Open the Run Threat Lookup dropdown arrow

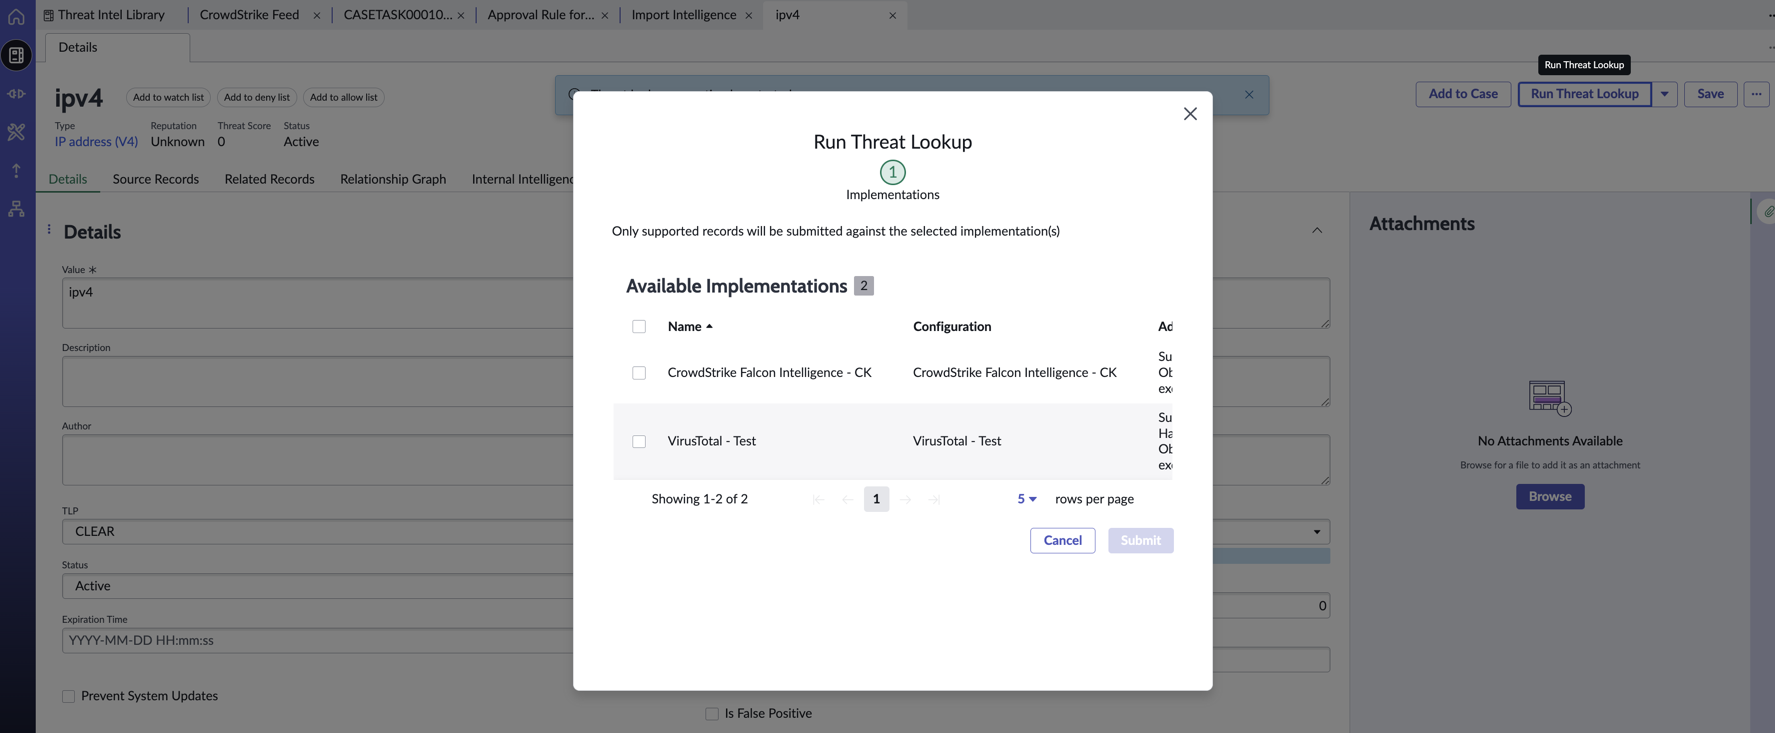click(x=1665, y=94)
